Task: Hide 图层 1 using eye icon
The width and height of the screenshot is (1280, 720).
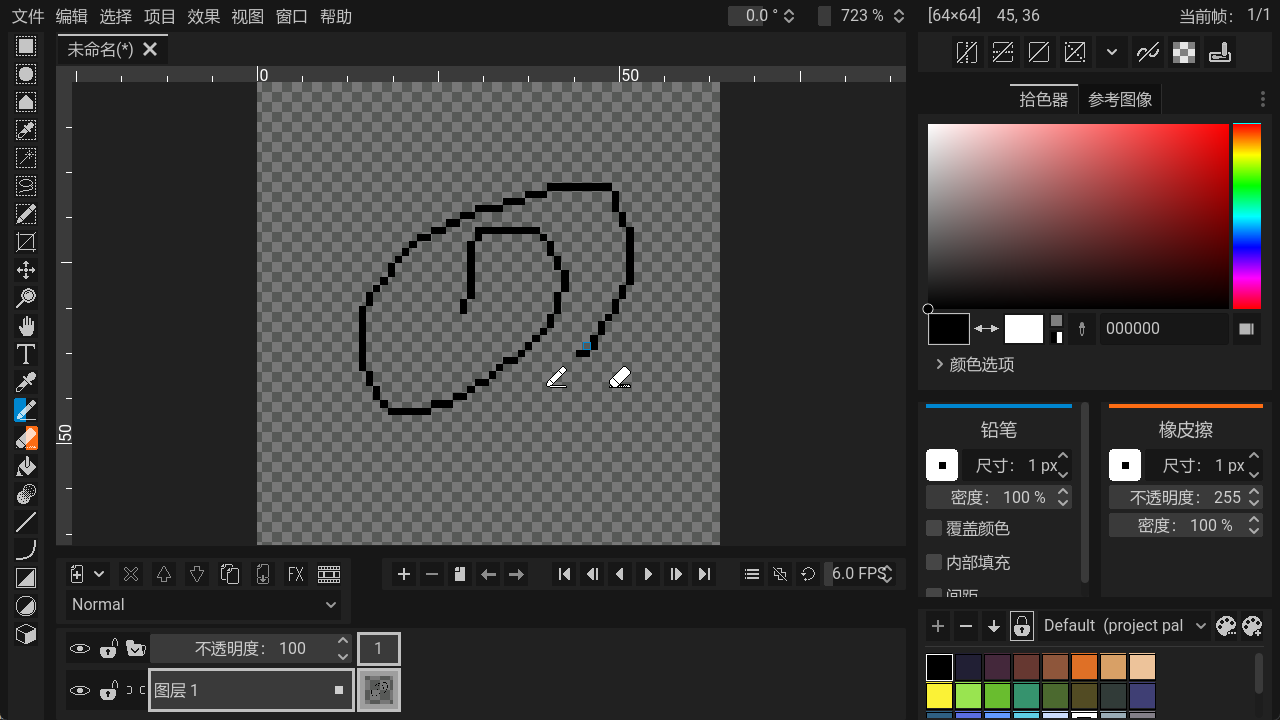Action: coord(80,690)
